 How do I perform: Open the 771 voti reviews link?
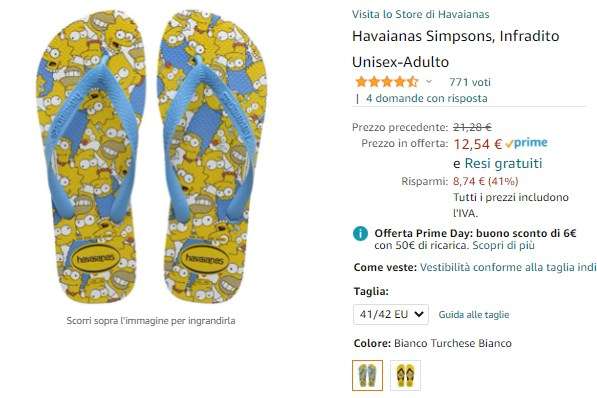coord(470,82)
